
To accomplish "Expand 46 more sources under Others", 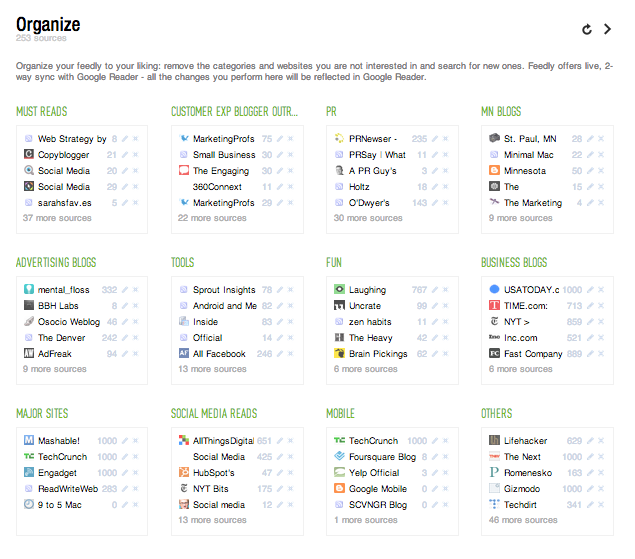I will [x=523, y=520].
